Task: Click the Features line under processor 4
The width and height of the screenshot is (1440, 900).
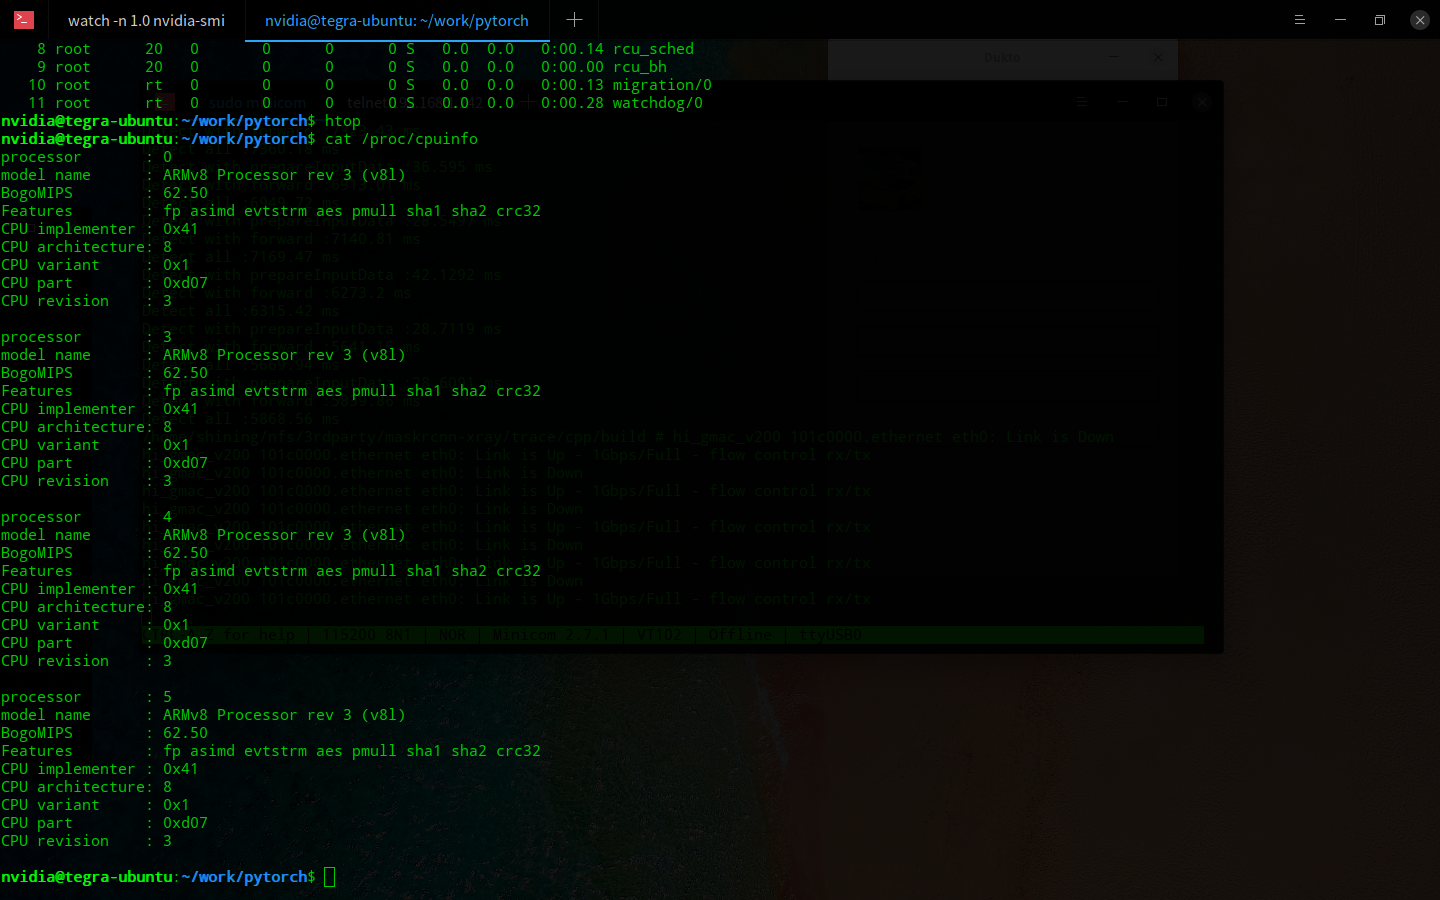Action: (271, 571)
